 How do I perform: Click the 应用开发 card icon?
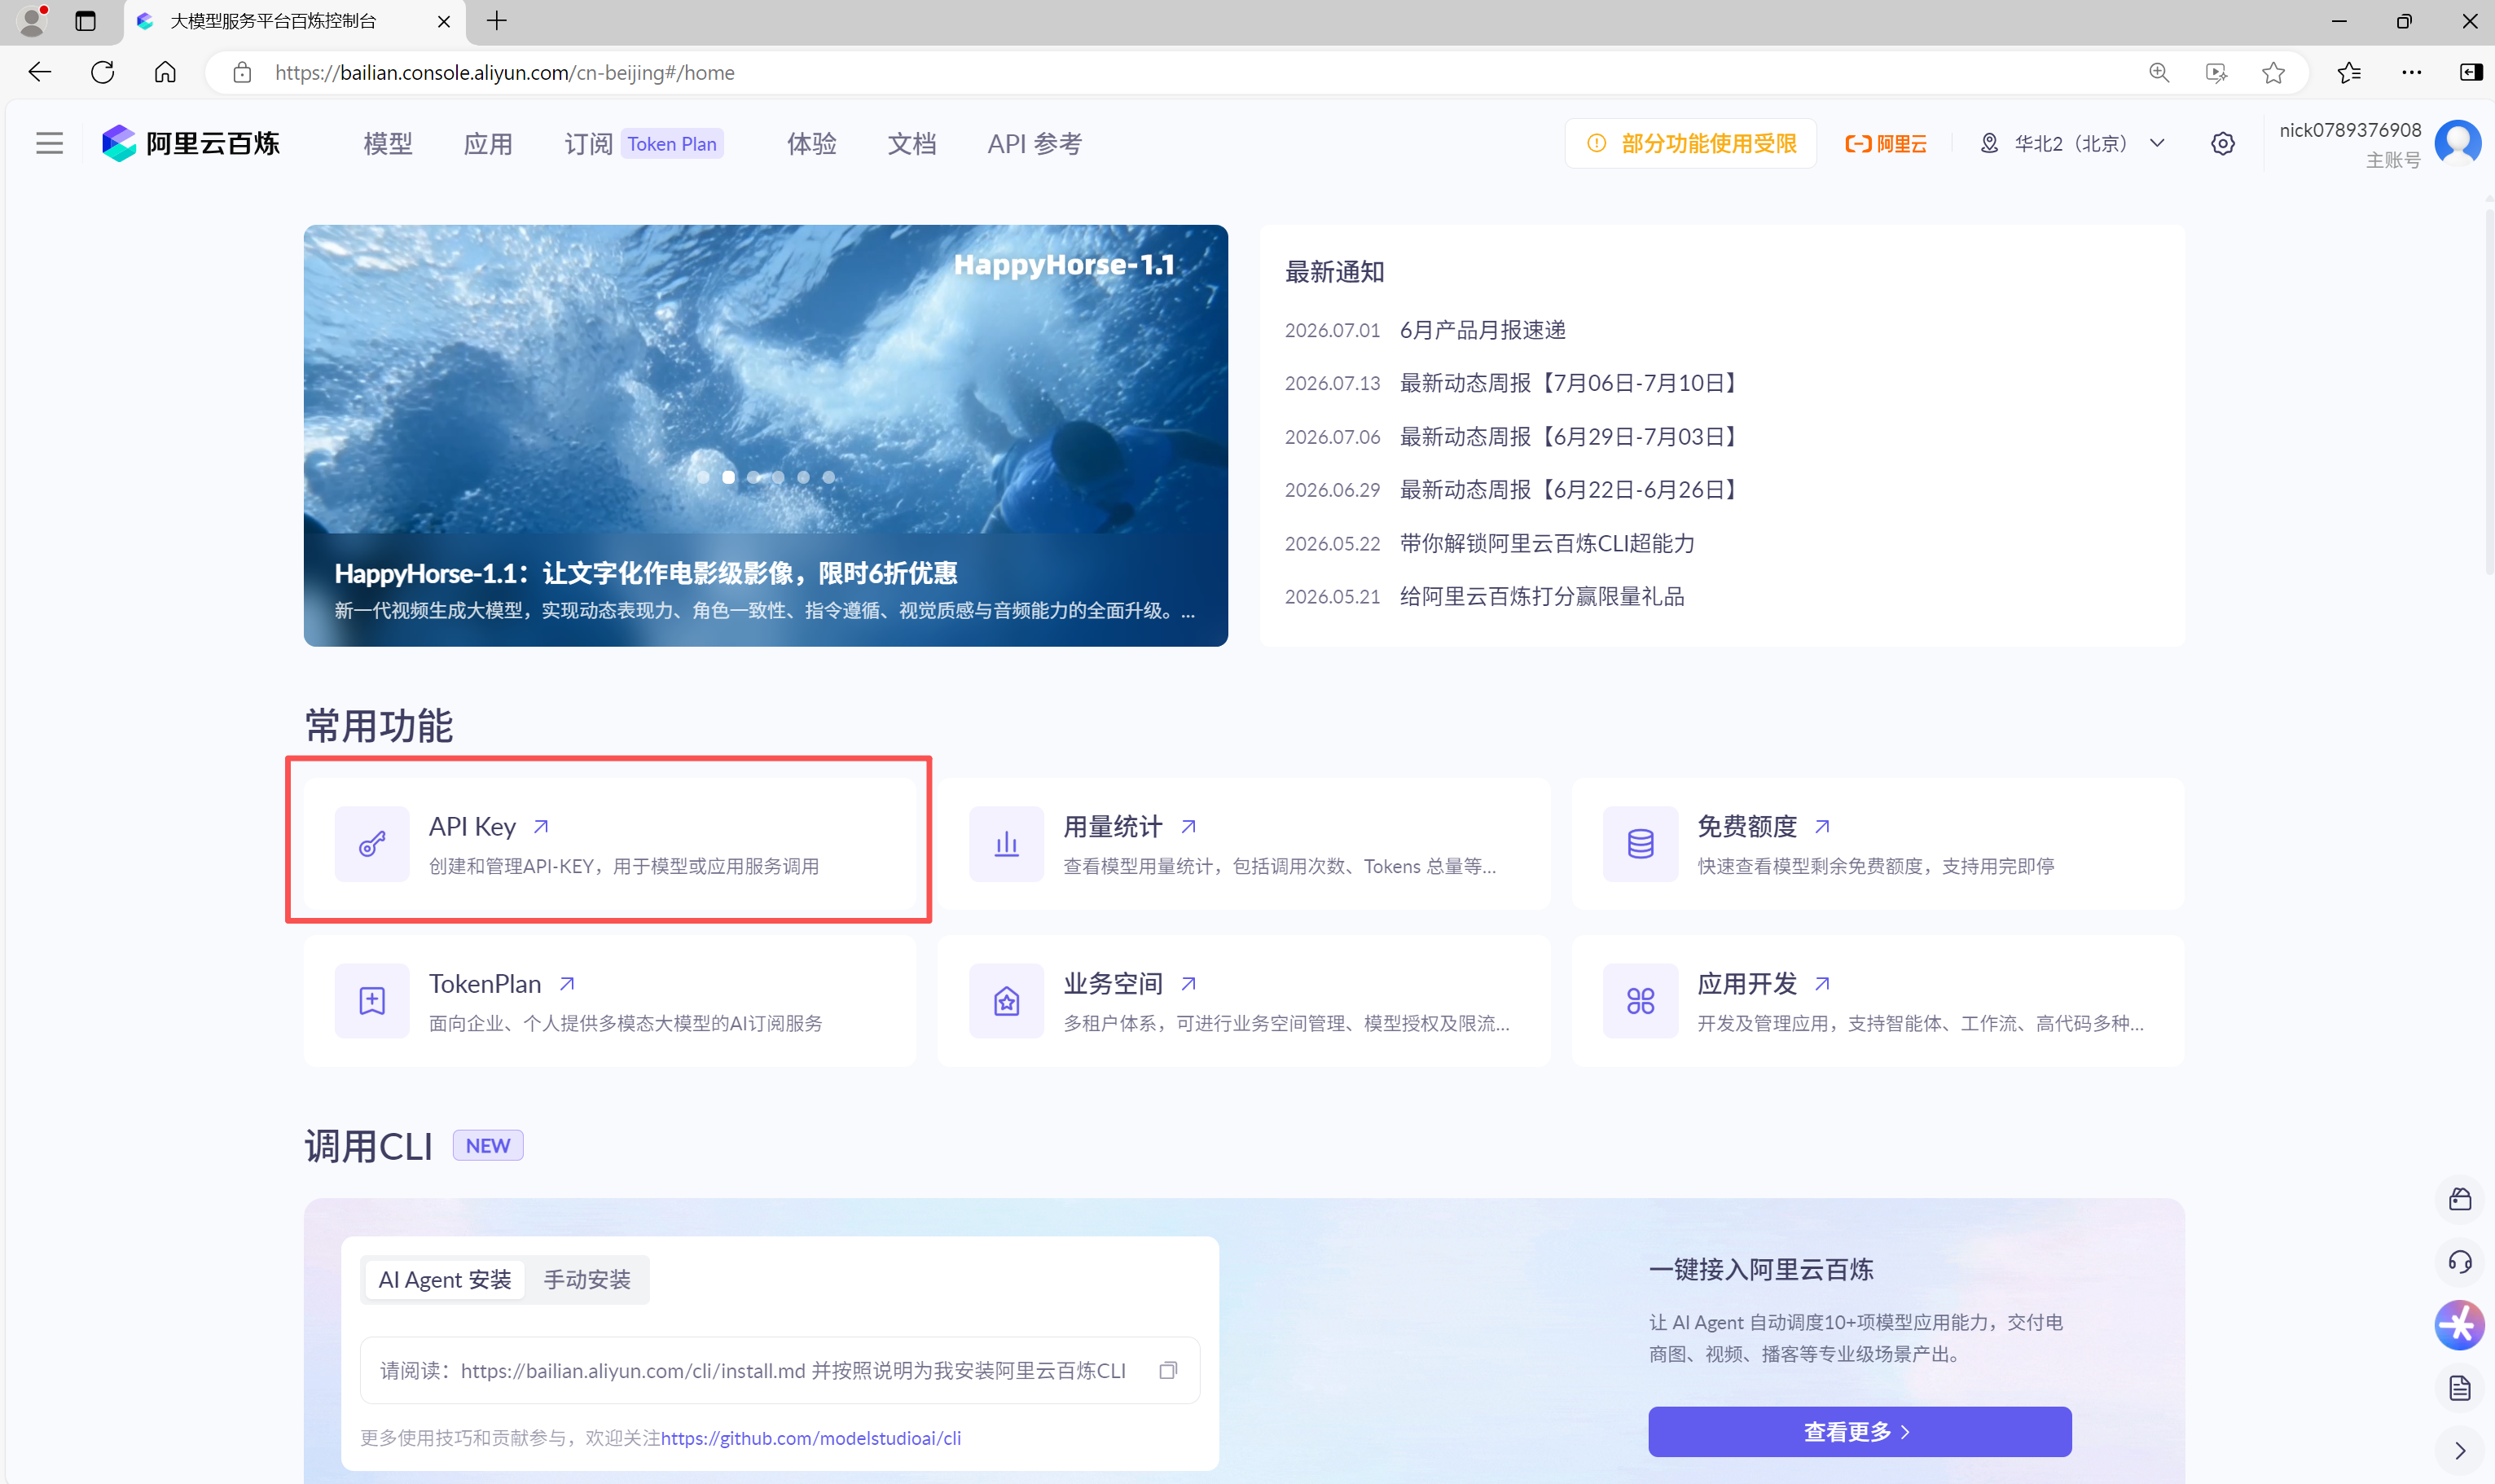click(1640, 1001)
